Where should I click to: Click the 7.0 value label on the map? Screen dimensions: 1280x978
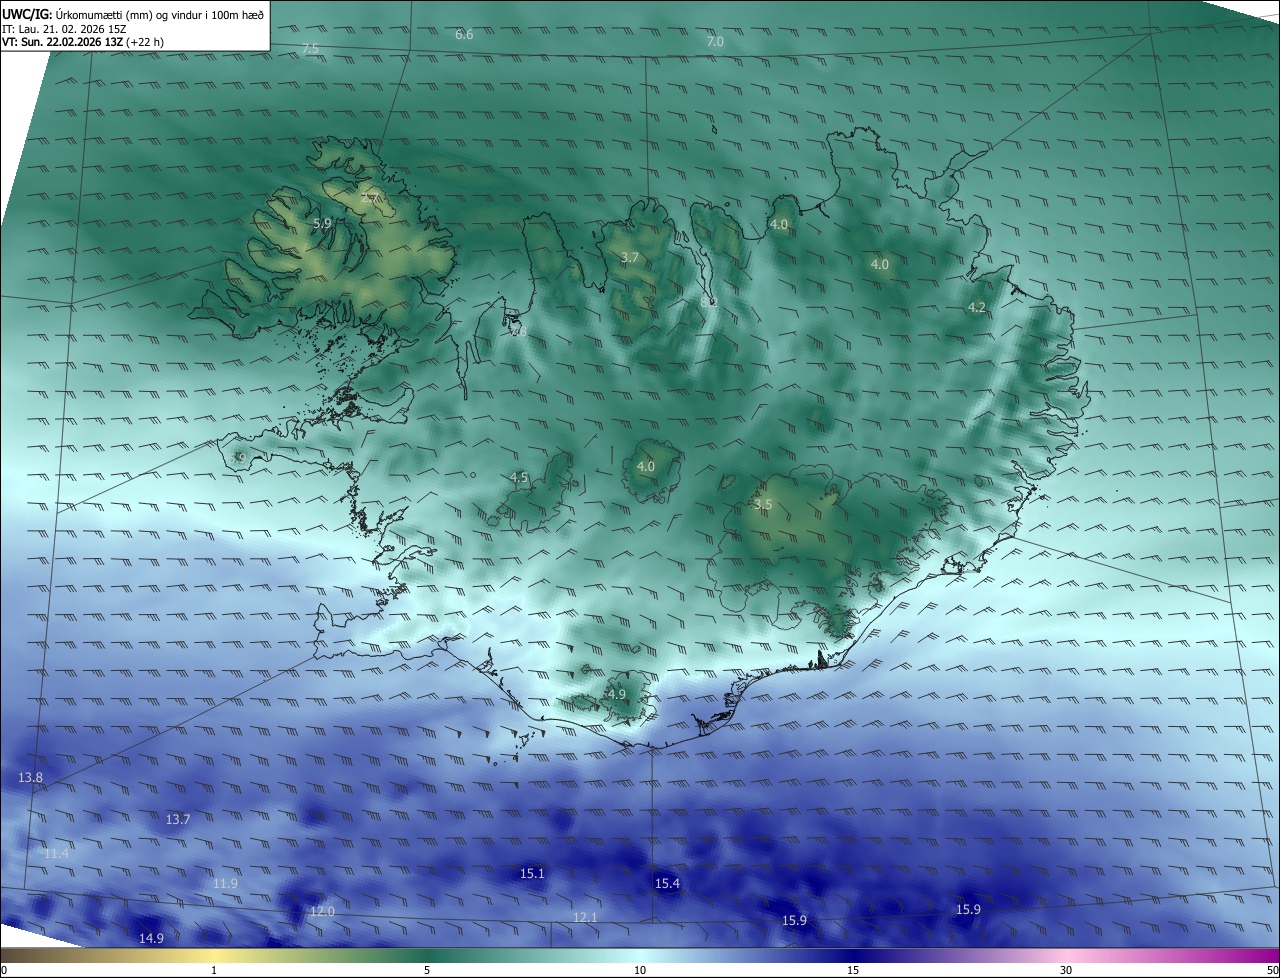(715, 42)
